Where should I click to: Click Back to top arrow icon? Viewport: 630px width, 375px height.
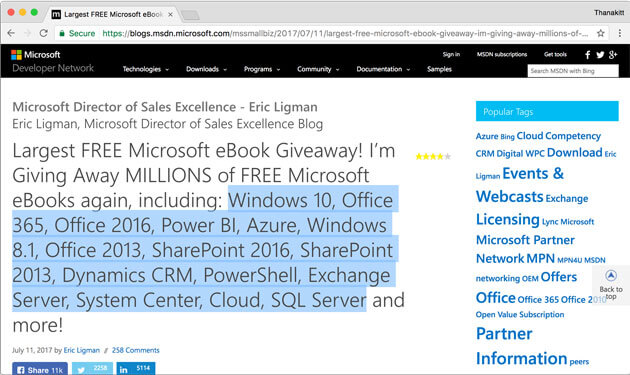coord(611,276)
